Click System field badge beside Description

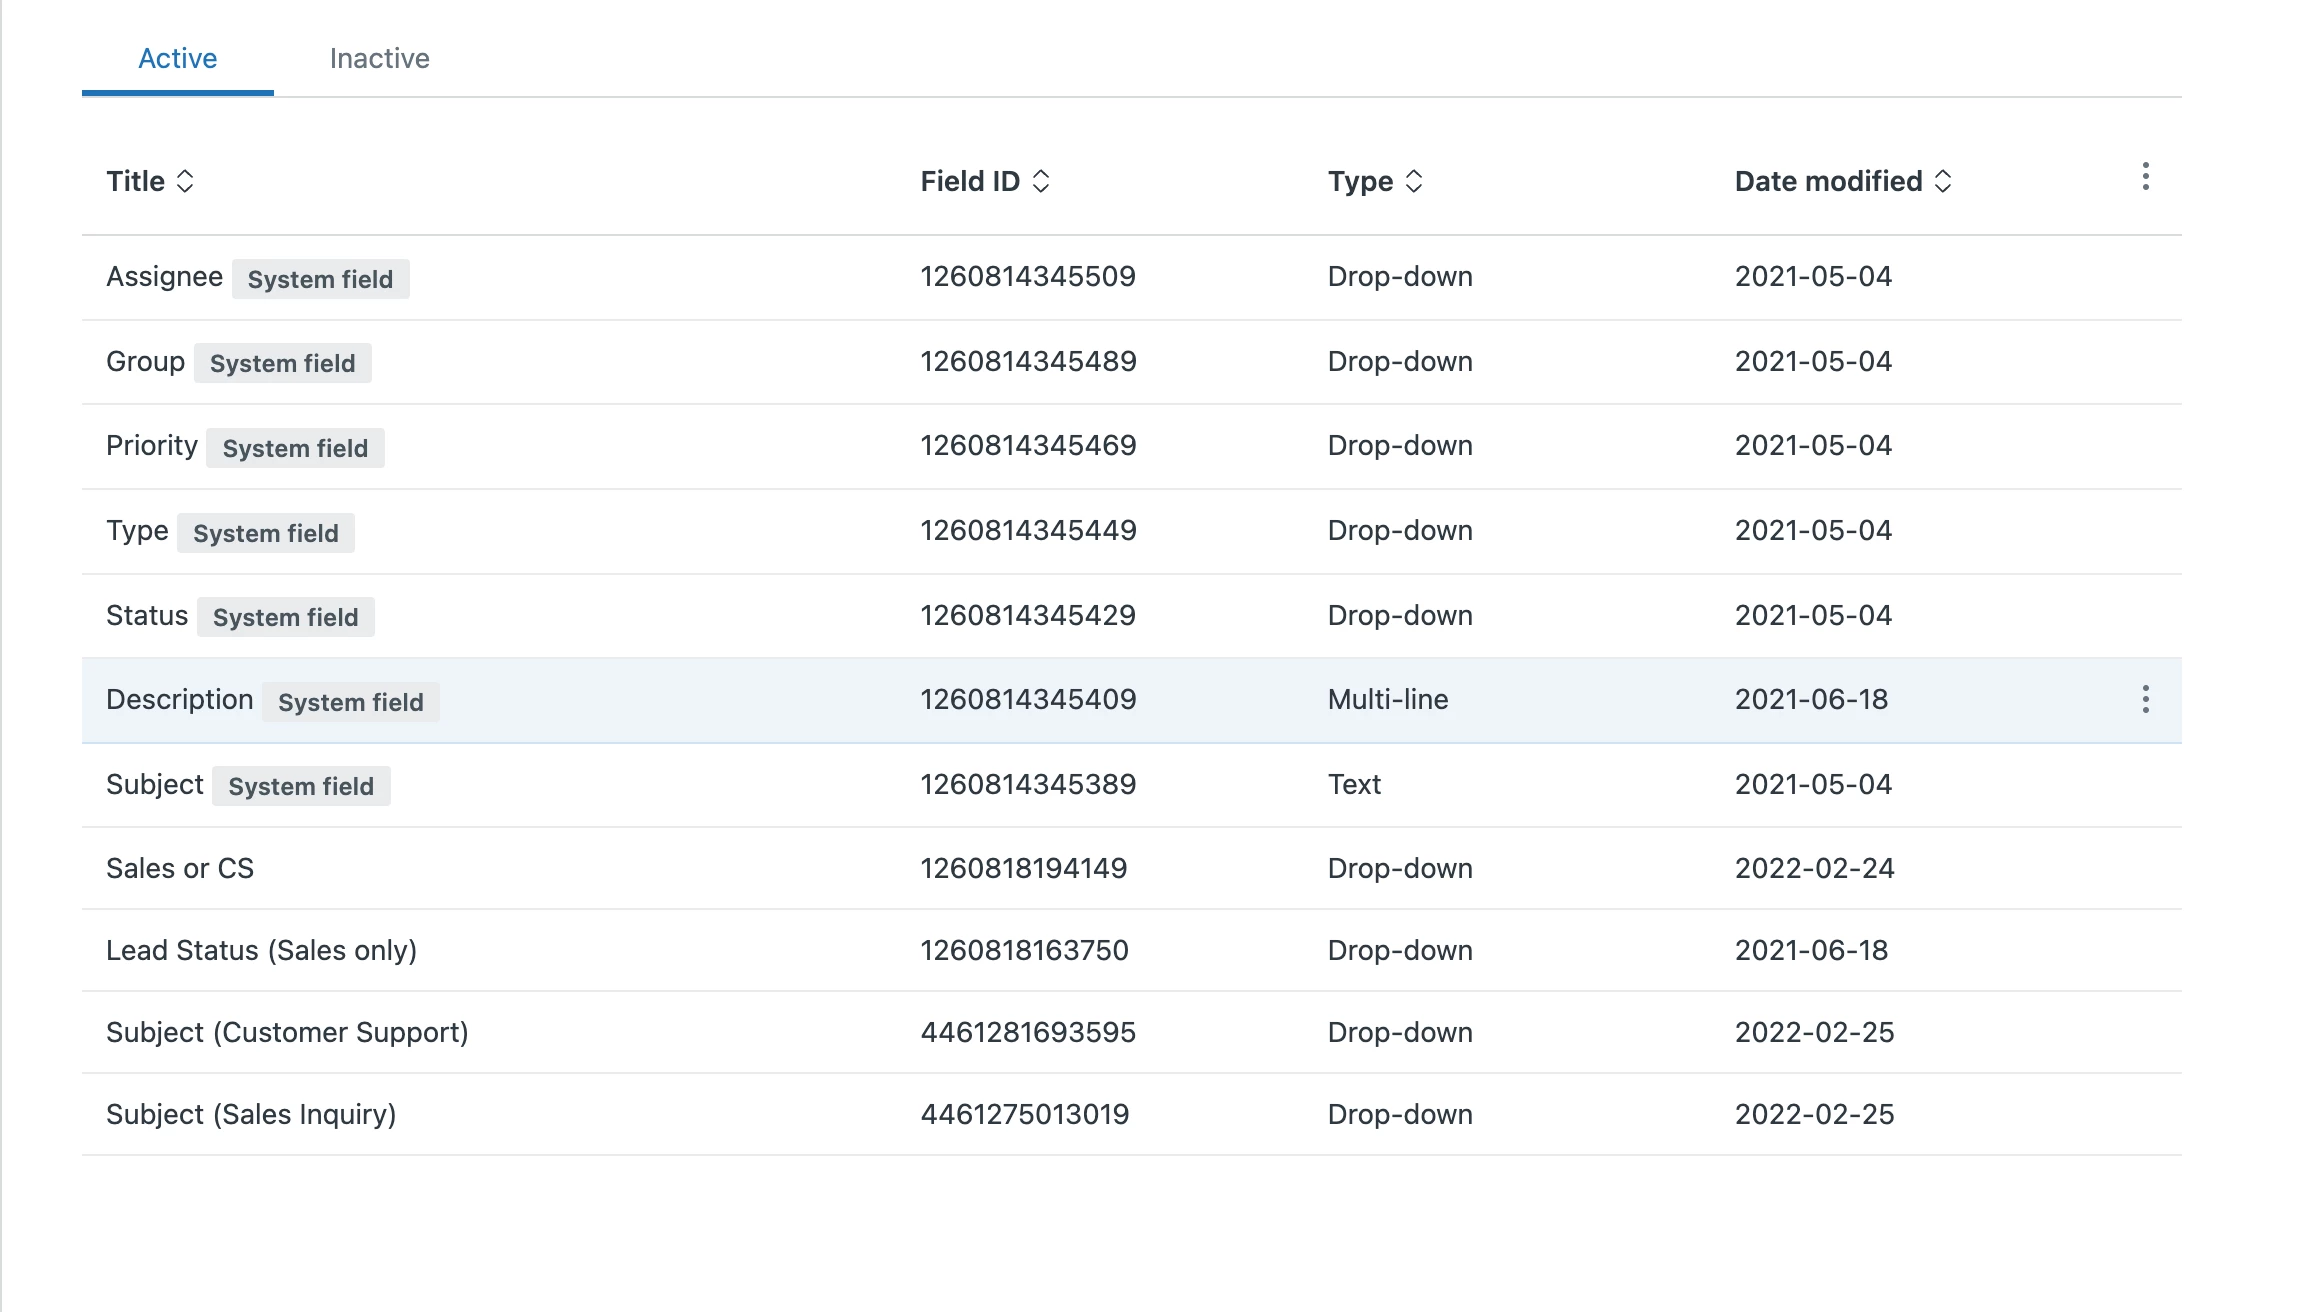click(x=350, y=702)
